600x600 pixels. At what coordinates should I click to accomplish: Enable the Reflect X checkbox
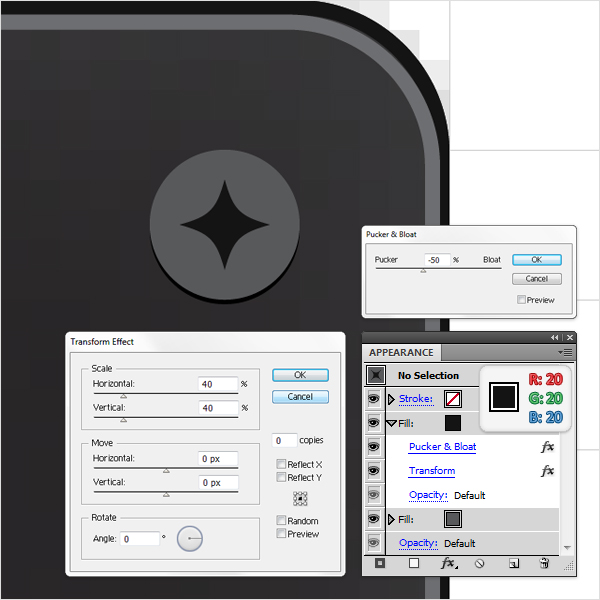click(x=281, y=464)
